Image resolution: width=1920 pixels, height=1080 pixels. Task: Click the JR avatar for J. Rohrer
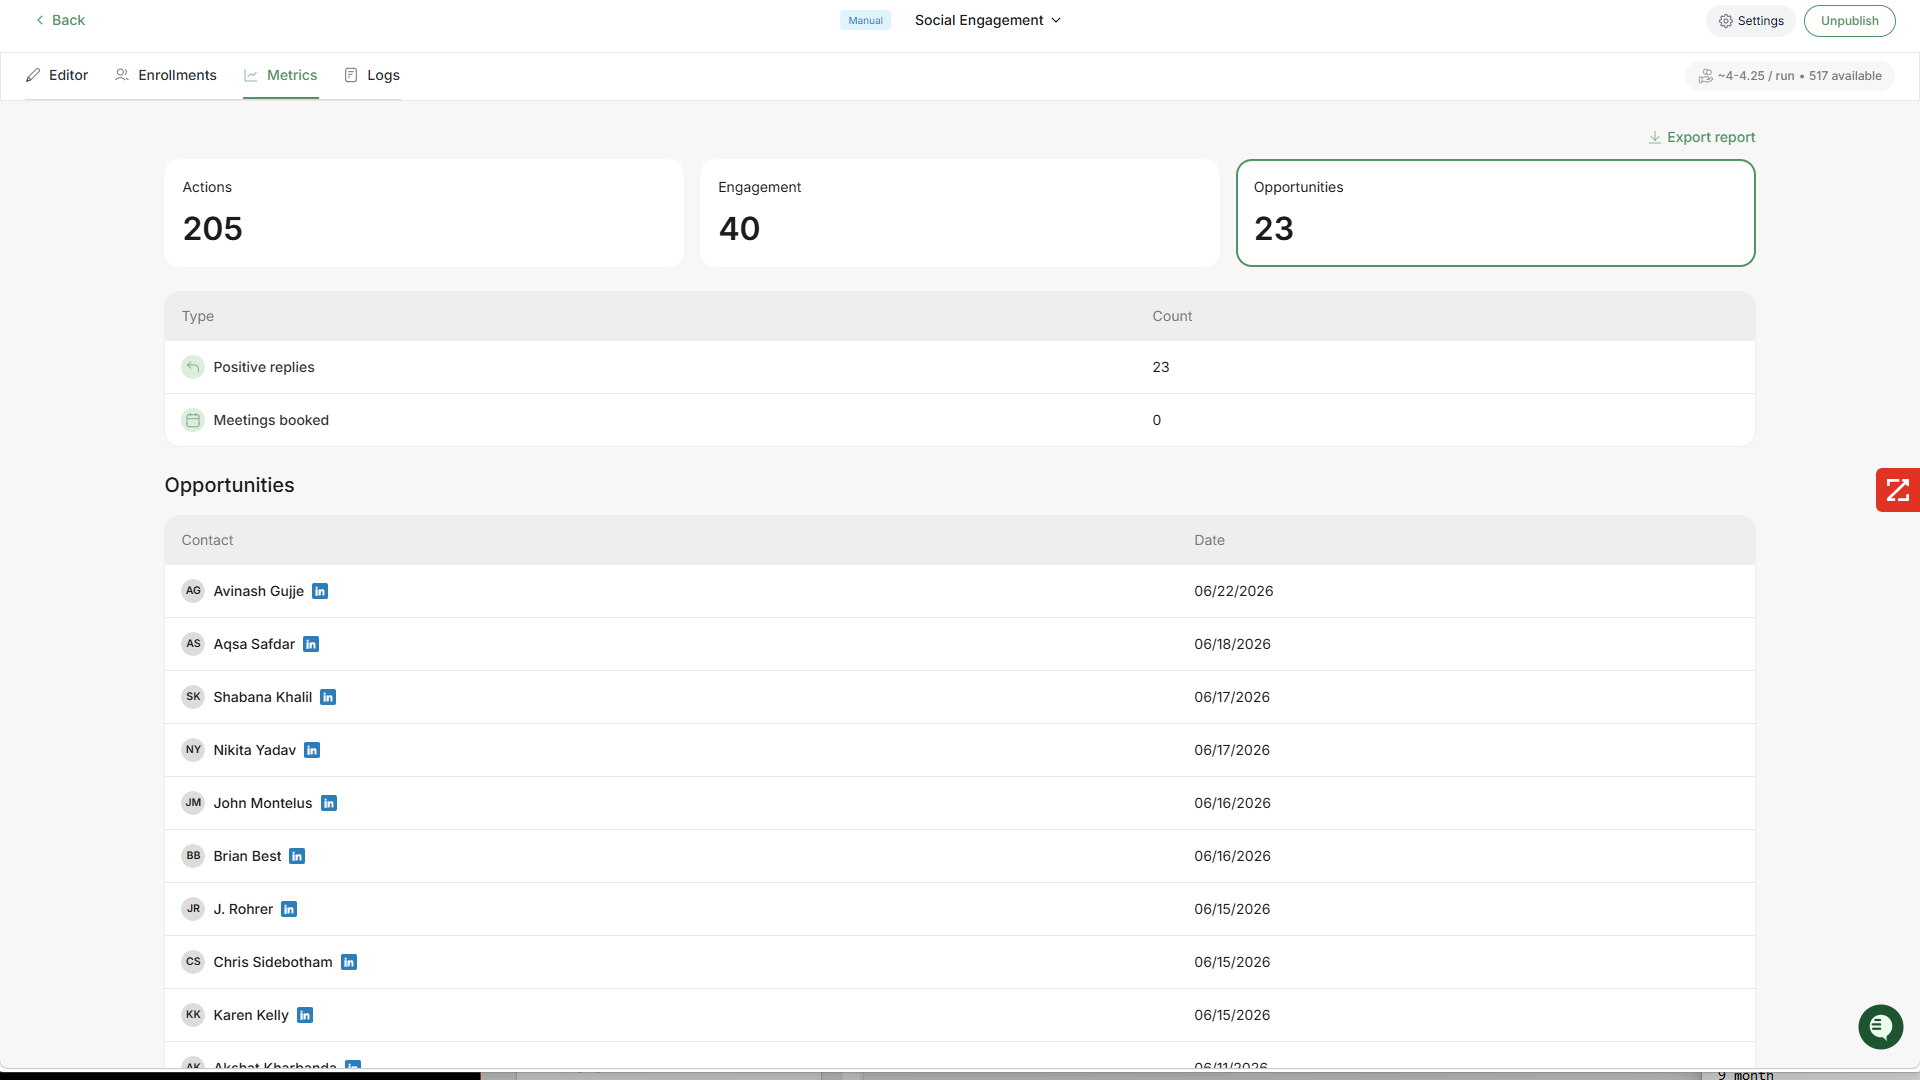pos(193,909)
